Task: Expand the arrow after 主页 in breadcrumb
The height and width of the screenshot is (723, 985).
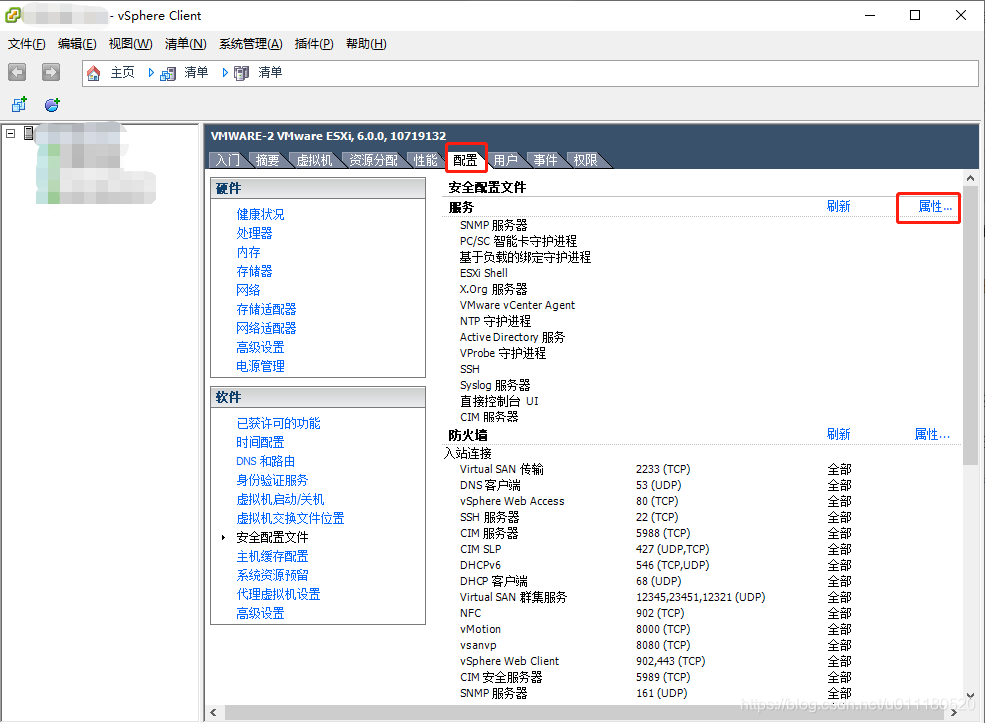Action: click(x=151, y=73)
